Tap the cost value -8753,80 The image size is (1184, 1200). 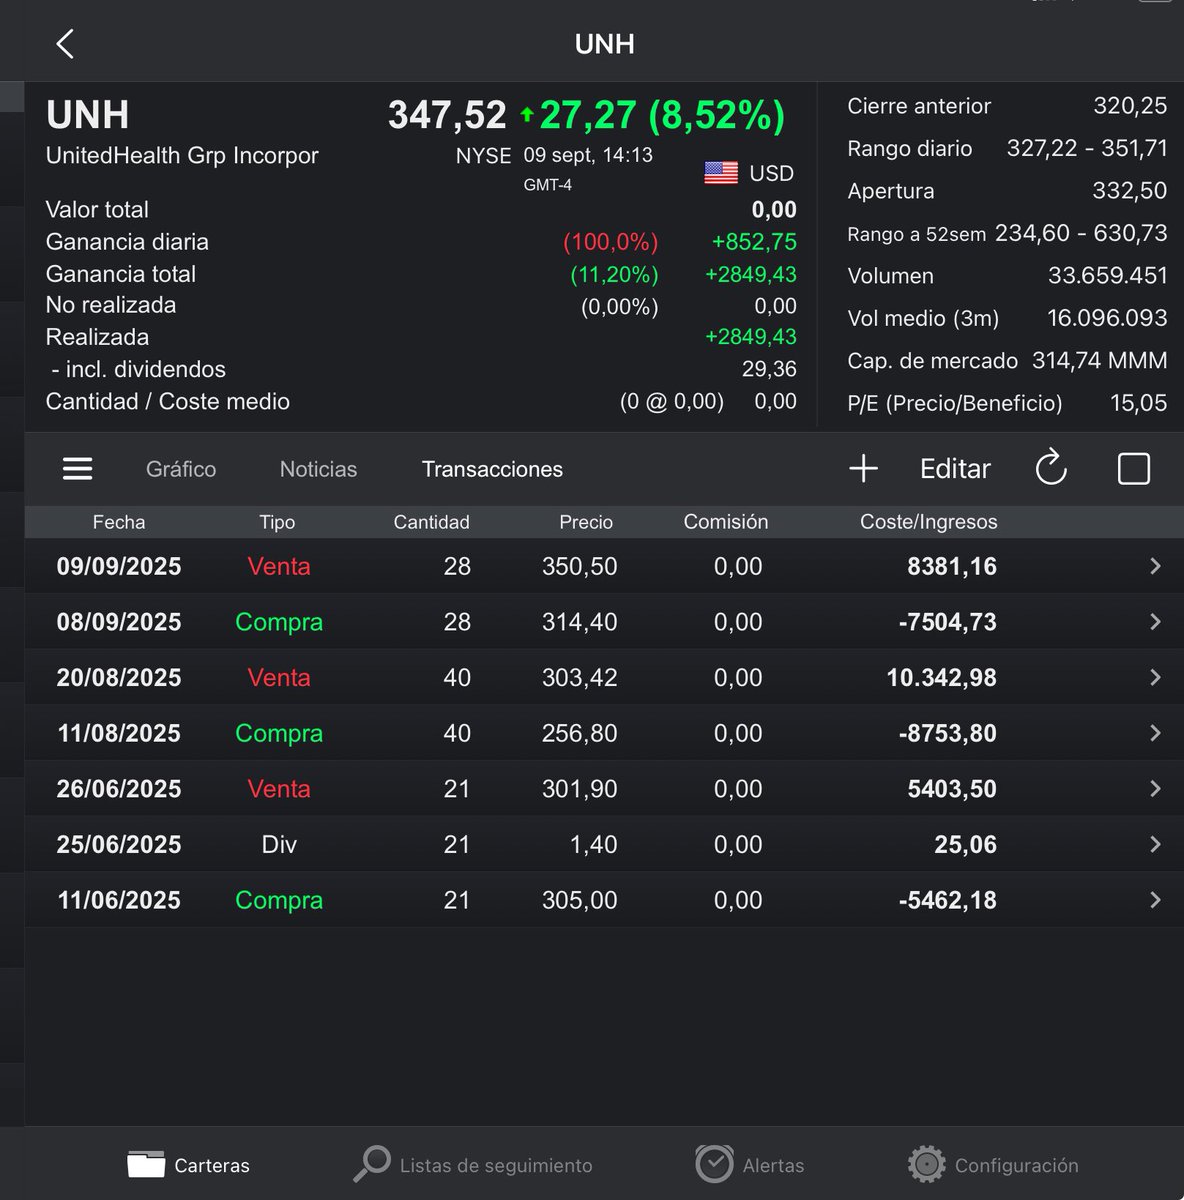point(948,733)
